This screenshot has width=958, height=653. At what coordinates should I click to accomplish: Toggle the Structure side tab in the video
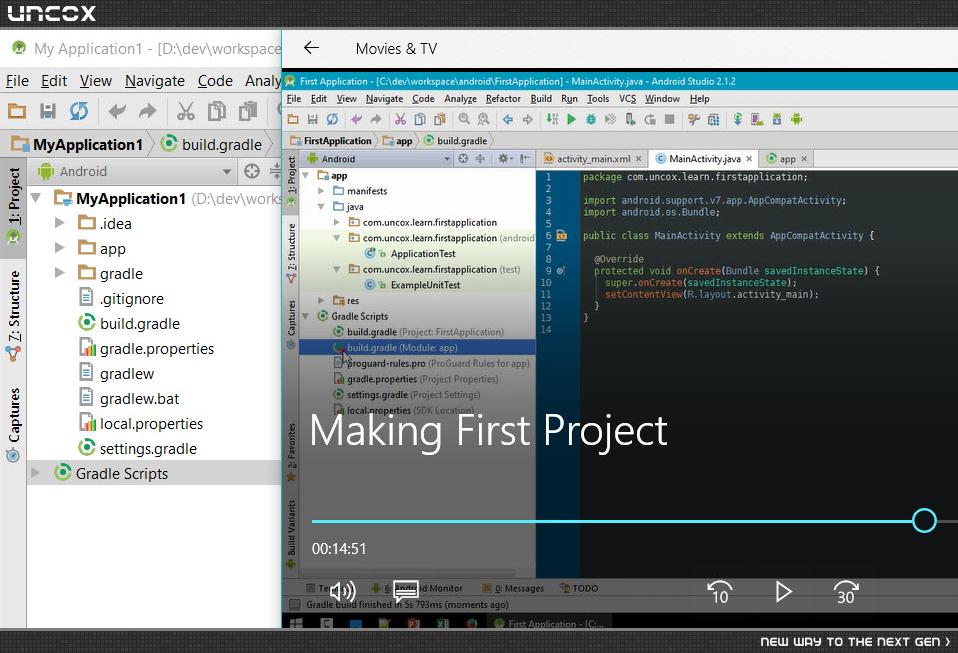(x=291, y=253)
